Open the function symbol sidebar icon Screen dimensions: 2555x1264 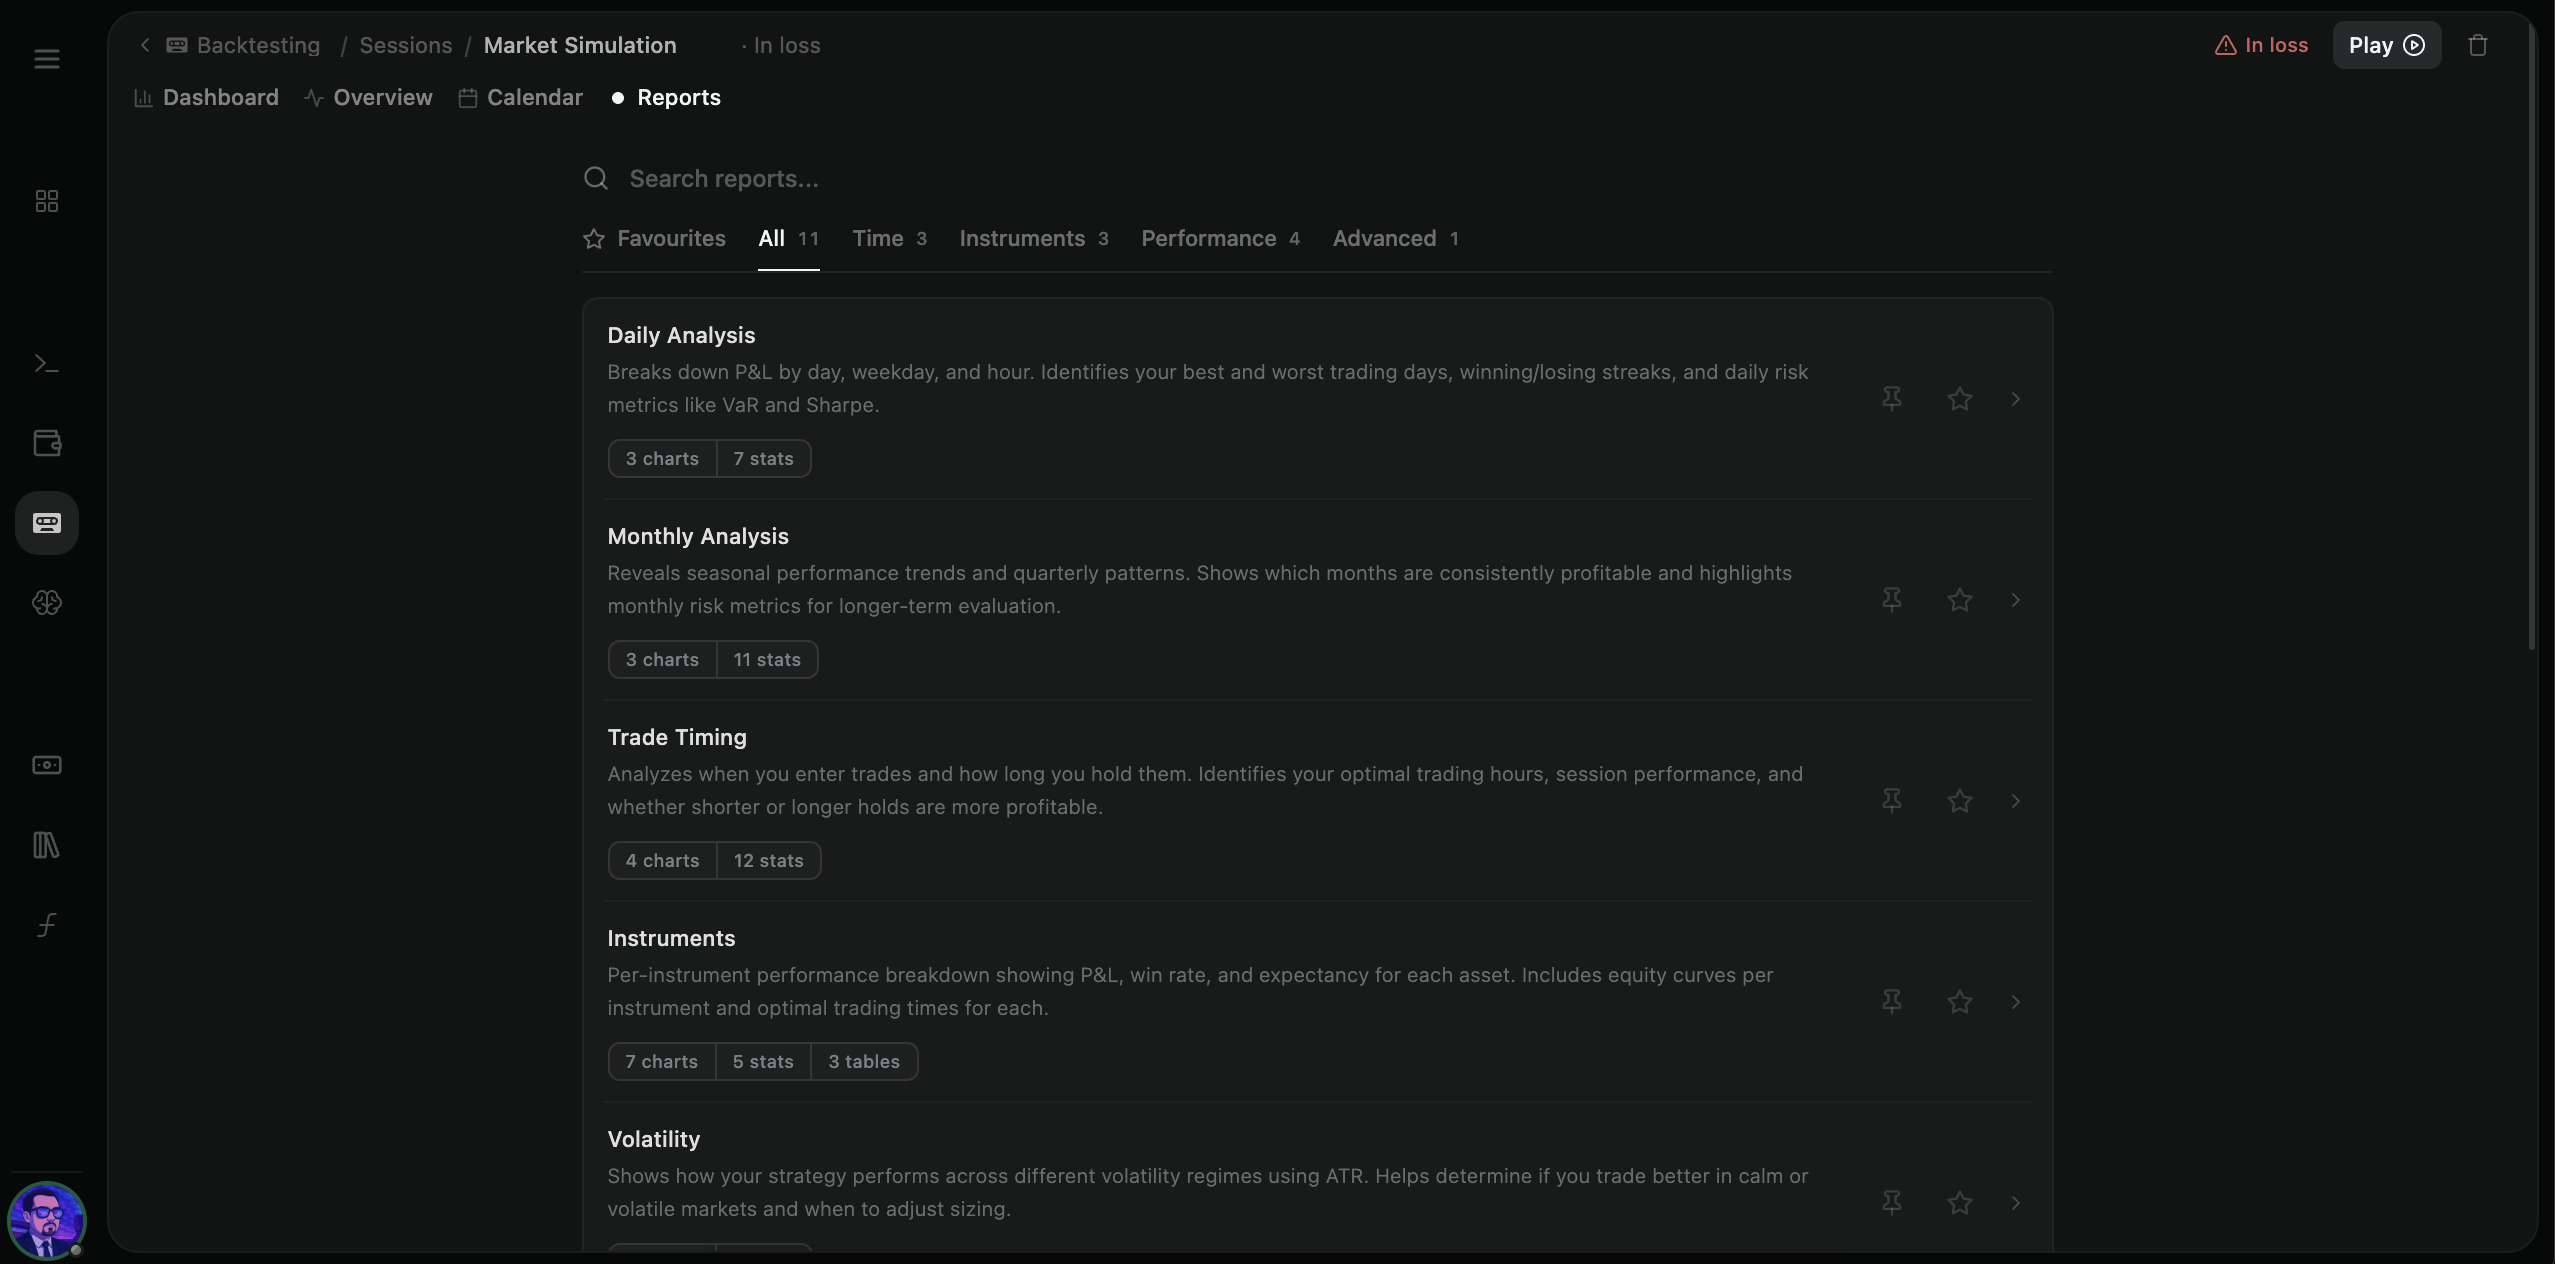46,925
